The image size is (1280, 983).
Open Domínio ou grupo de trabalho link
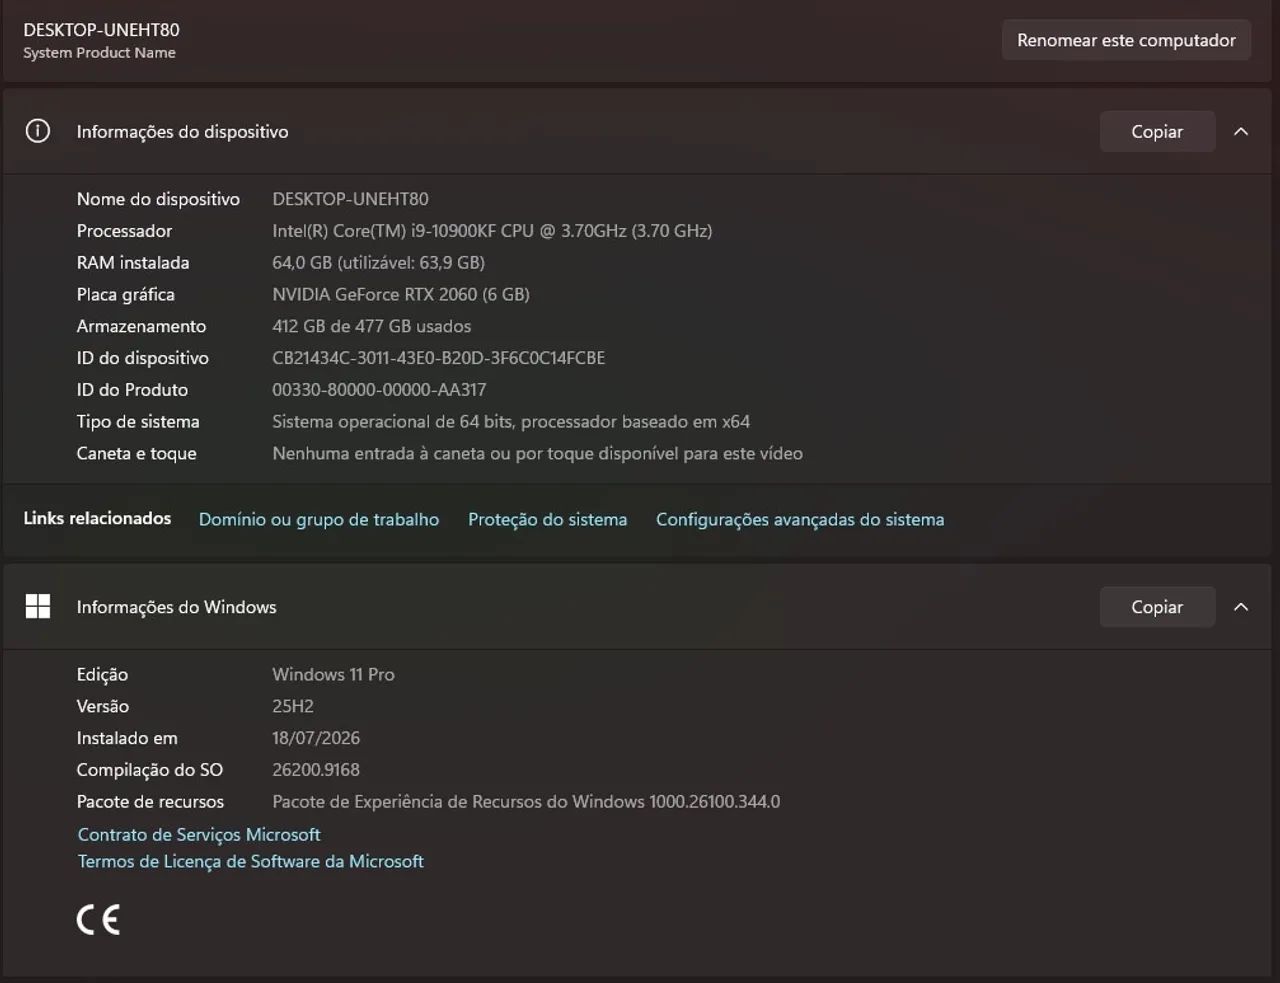tap(319, 519)
